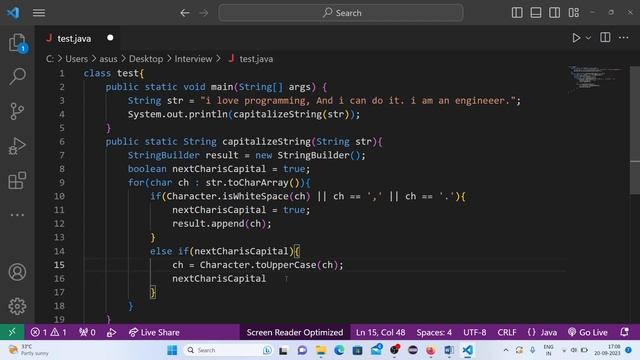Show hidden system tray icons chevron

[506, 350]
